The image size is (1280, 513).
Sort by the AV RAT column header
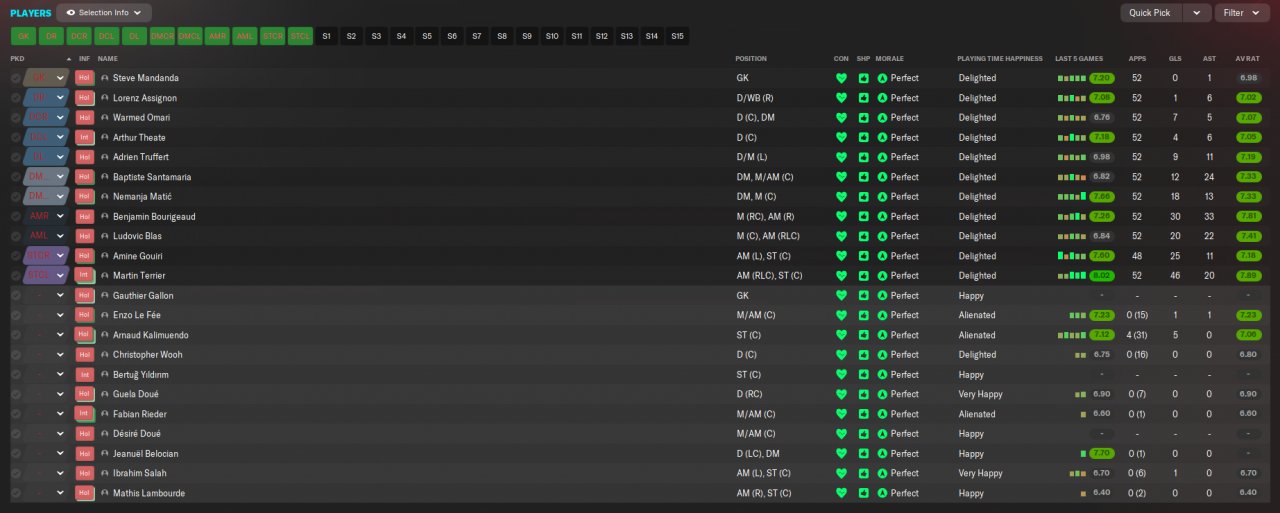(x=1247, y=59)
